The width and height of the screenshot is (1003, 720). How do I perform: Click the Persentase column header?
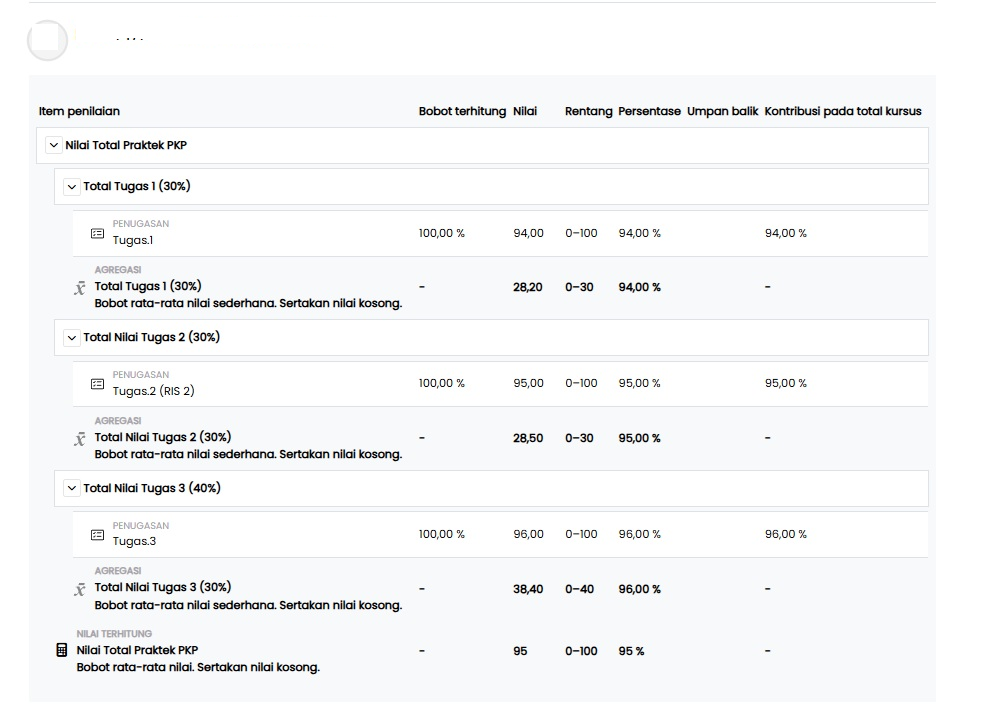click(x=649, y=112)
